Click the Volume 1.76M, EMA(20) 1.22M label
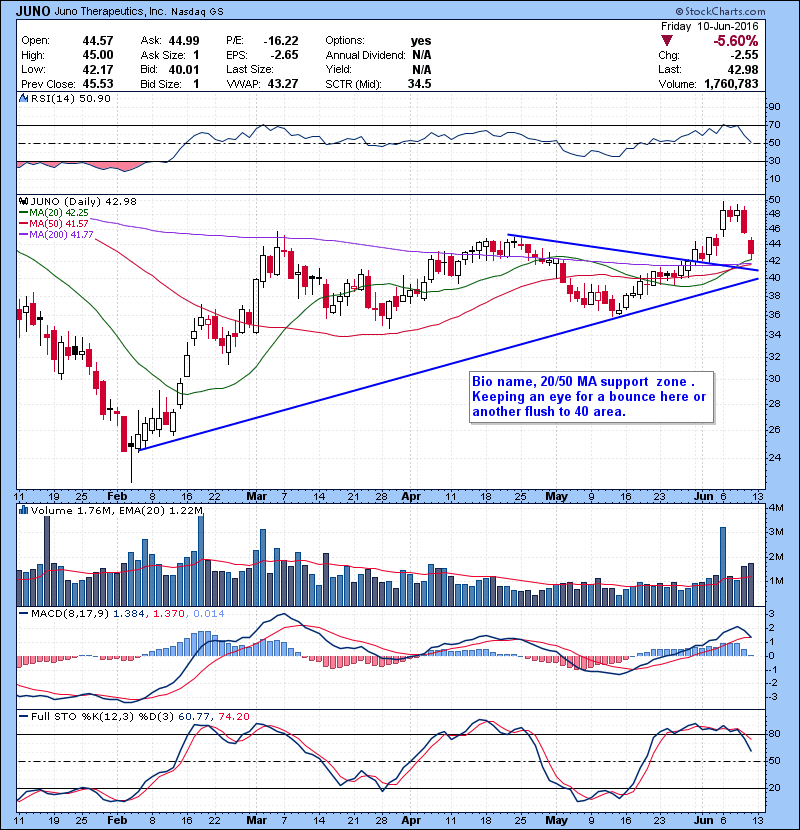Screen dimensions: 800x830 point(117,510)
